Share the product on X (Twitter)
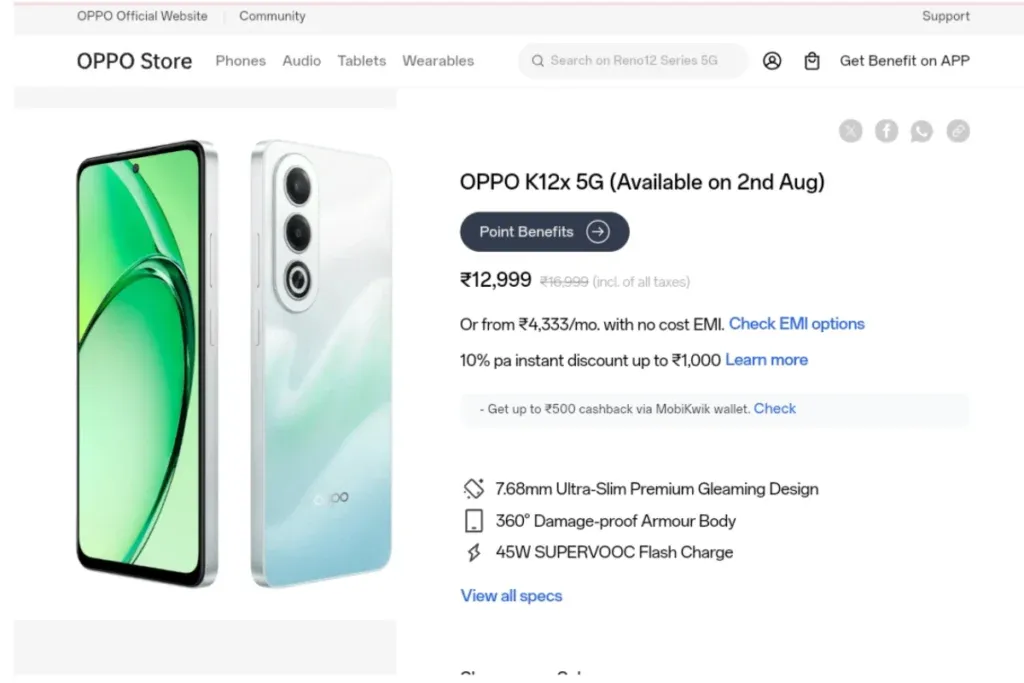The image size is (1024, 683). (850, 131)
